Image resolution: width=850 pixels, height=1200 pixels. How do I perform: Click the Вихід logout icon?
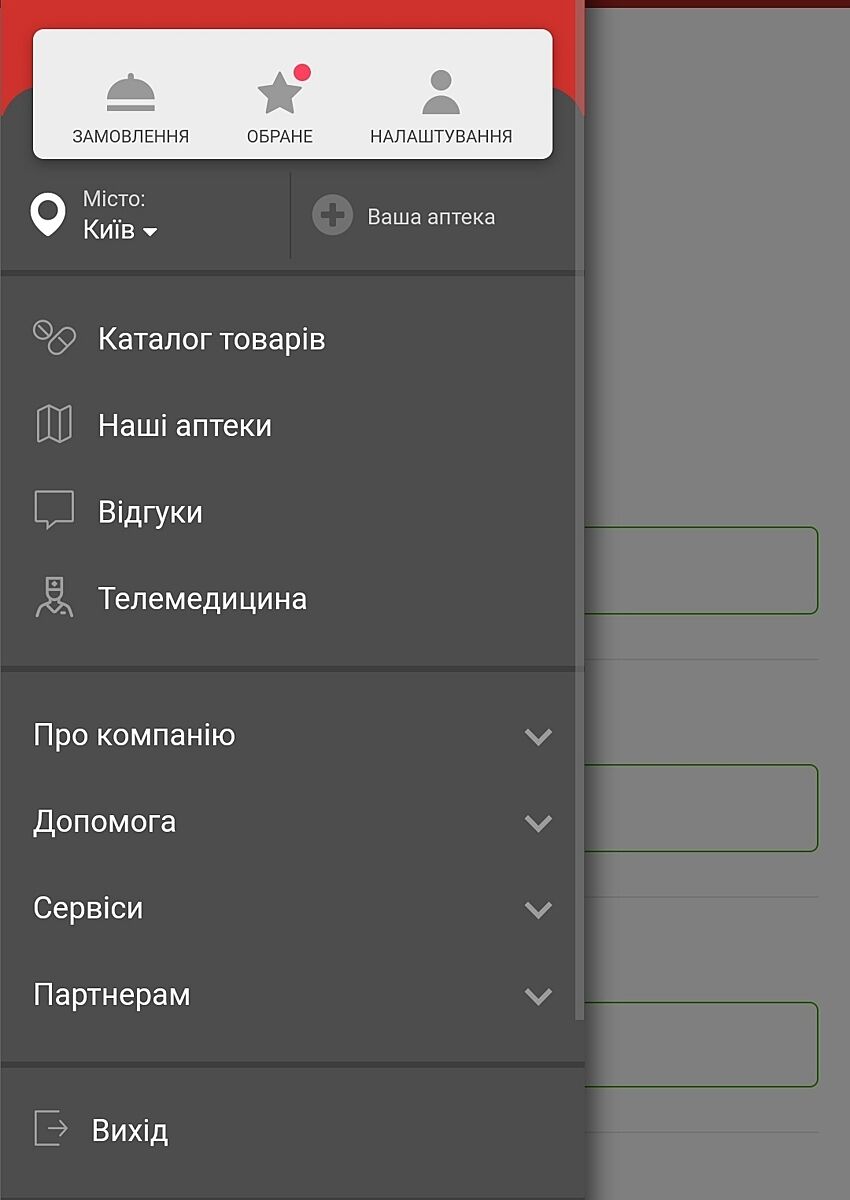51,1129
